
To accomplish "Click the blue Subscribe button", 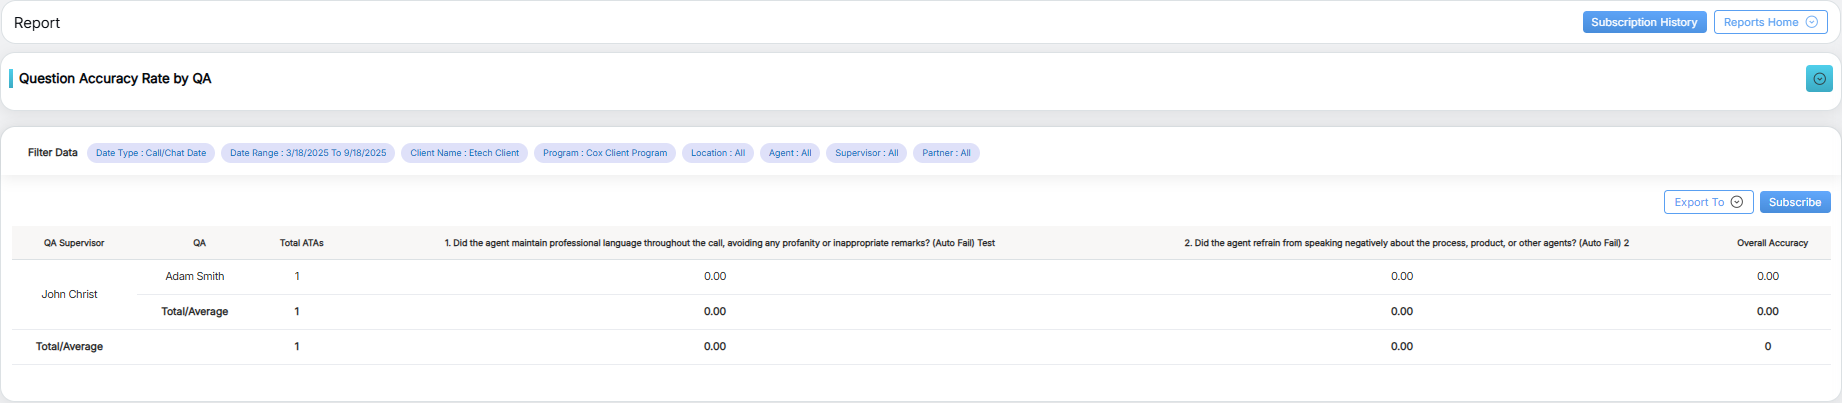I will click(1794, 202).
